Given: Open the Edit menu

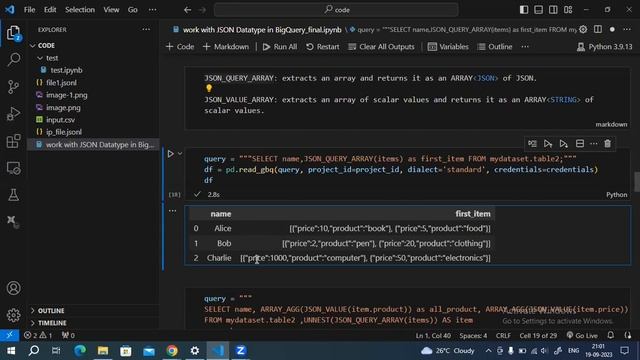Looking at the screenshot, I should (50, 10).
